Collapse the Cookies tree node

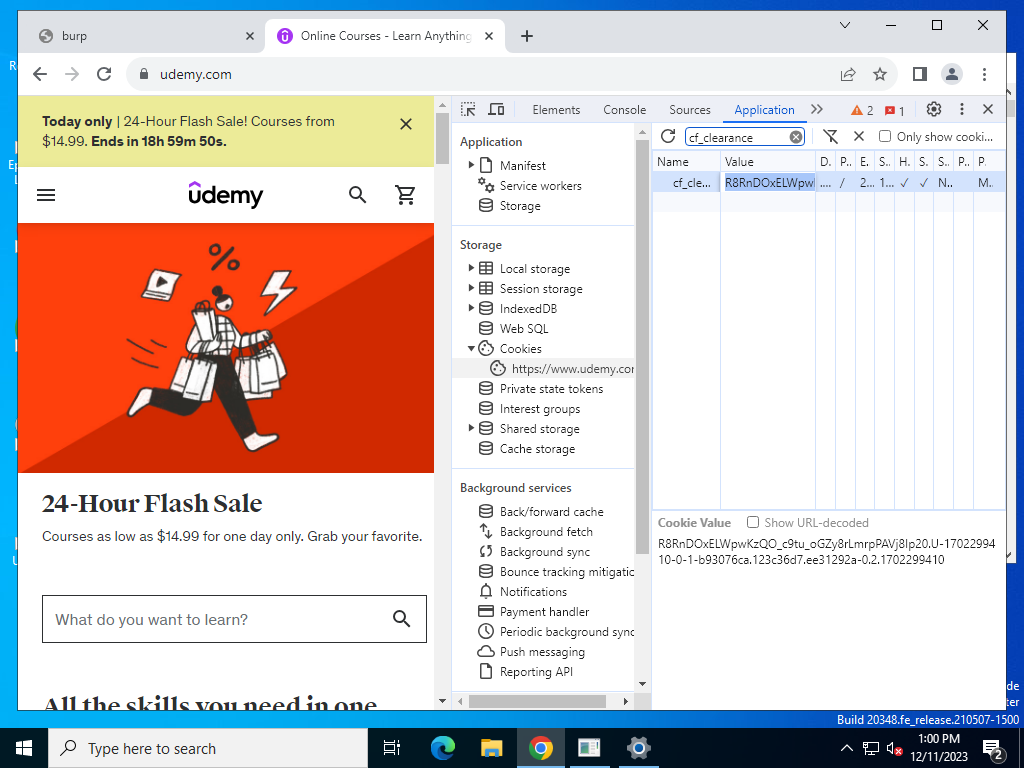coord(471,348)
